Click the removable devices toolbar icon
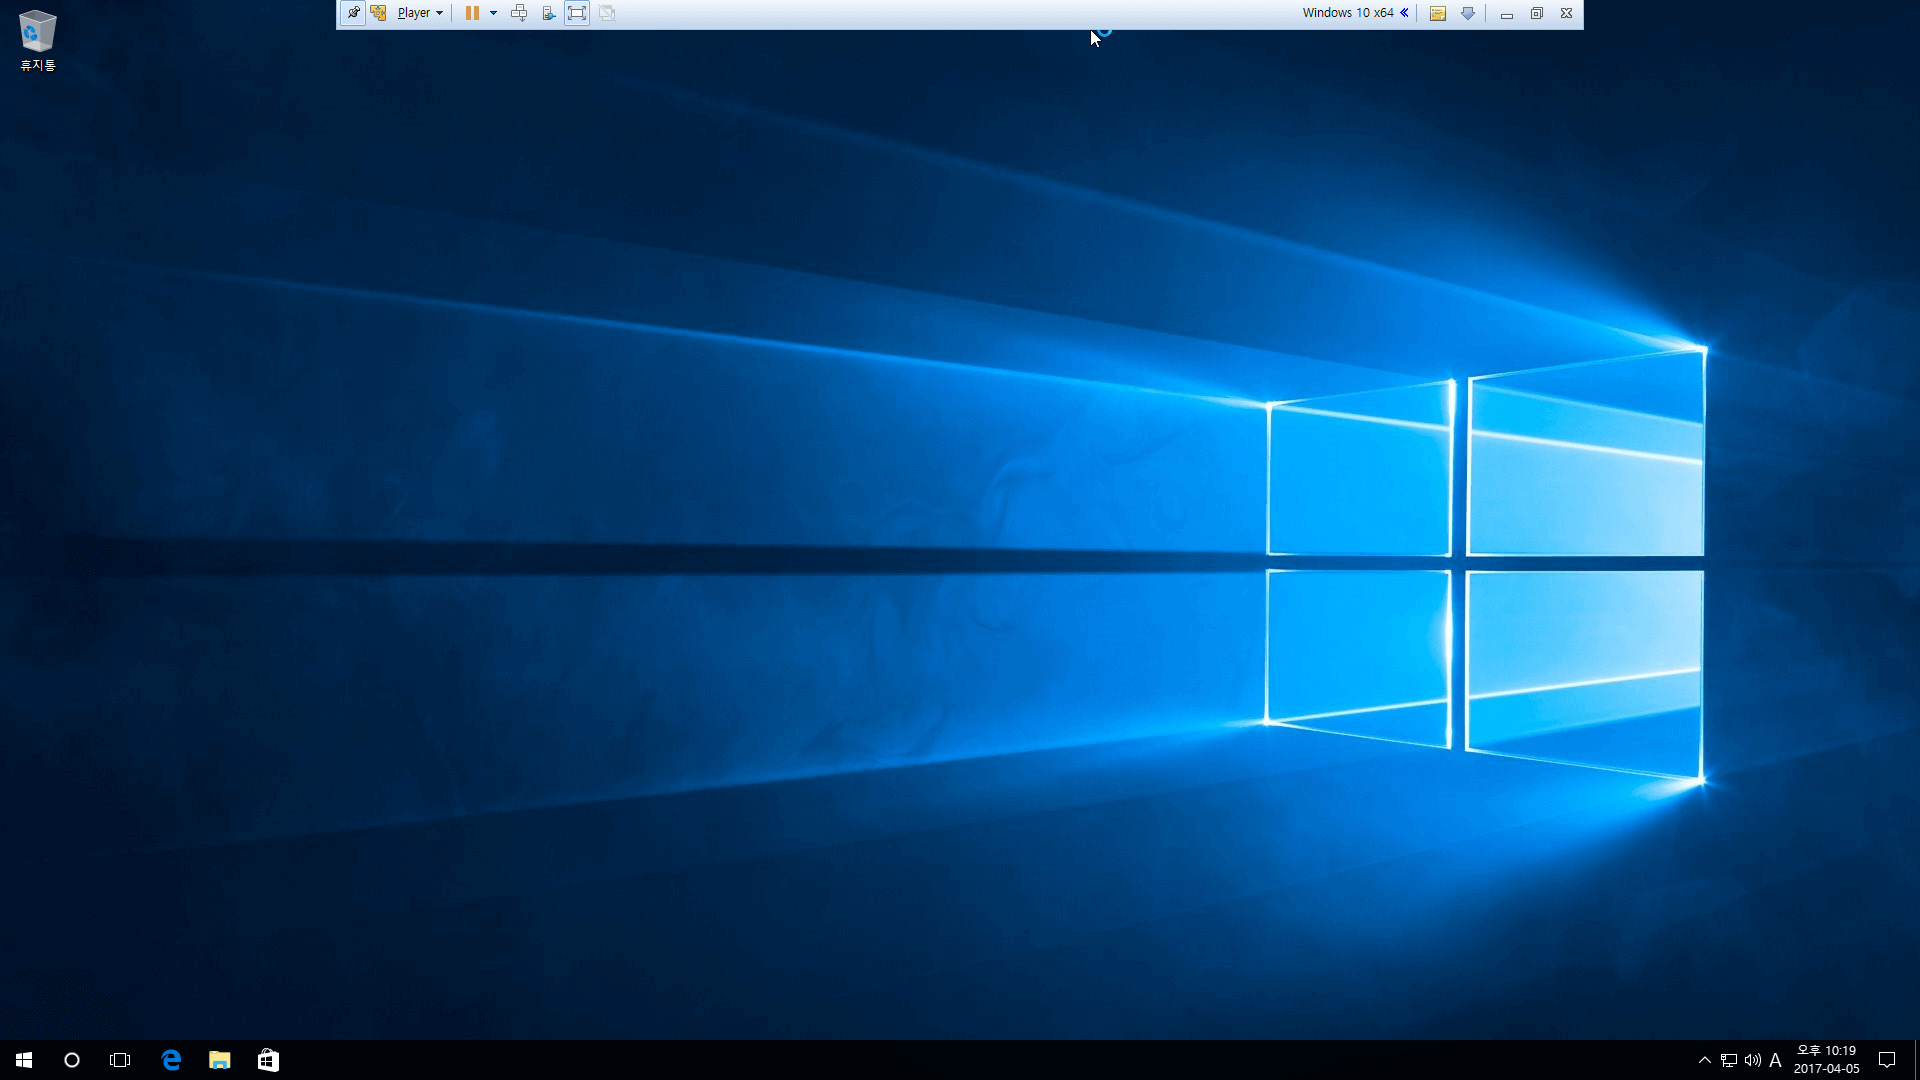Image resolution: width=1920 pixels, height=1080 pixels. 548,13
